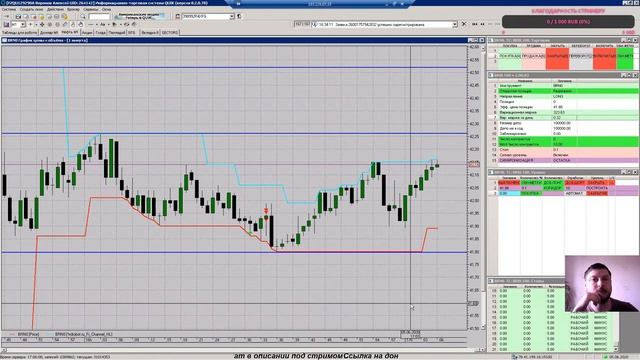640x360 pixels.
Task: Switch to SECTORS tab
Action: 170,32
